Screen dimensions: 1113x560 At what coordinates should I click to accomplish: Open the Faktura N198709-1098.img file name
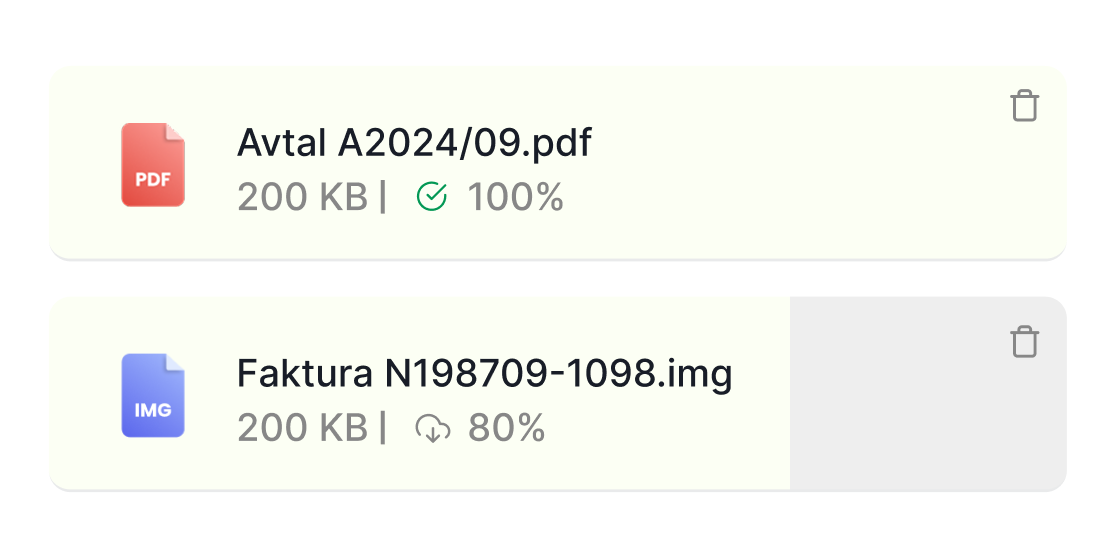click(x=484, y=374)
